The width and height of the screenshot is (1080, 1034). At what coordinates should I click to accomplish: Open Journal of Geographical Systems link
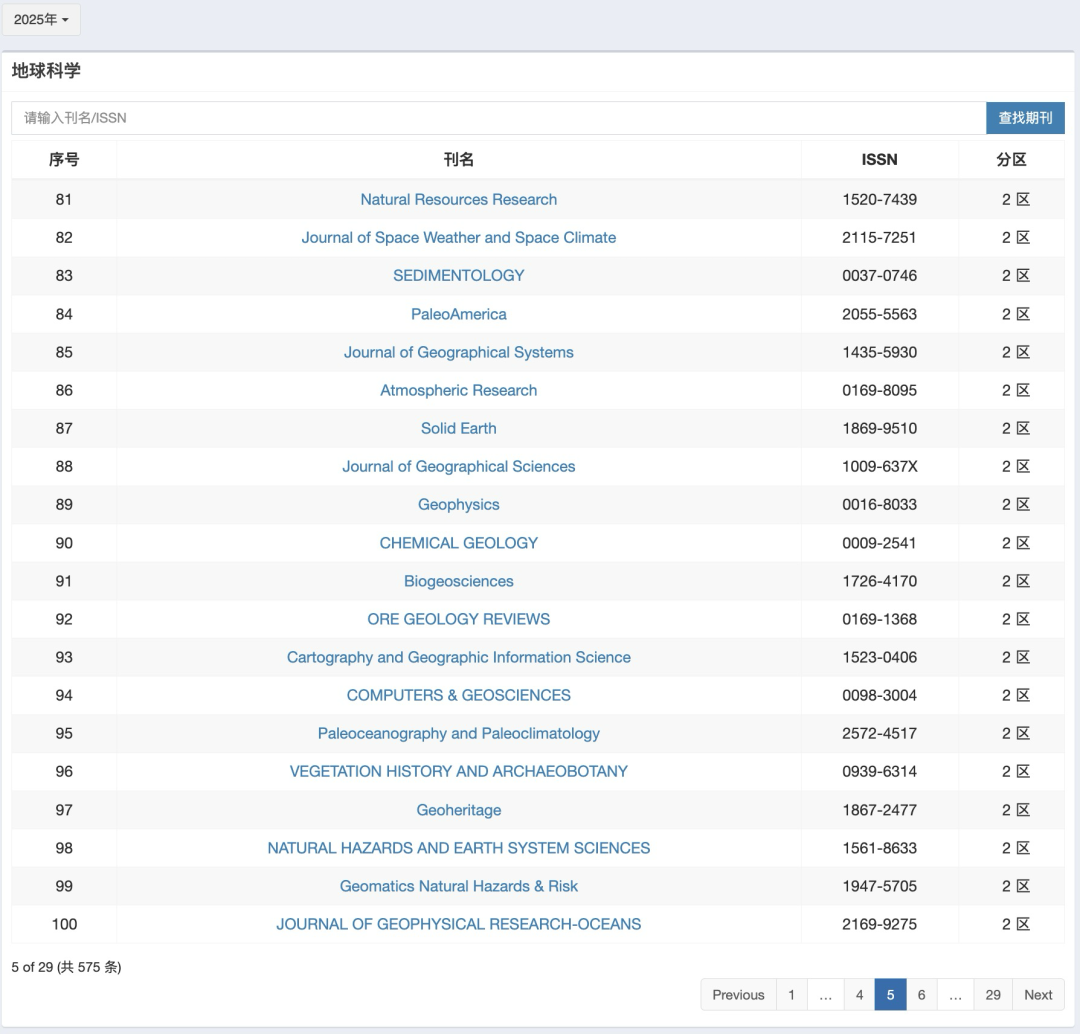click(459, 352)
